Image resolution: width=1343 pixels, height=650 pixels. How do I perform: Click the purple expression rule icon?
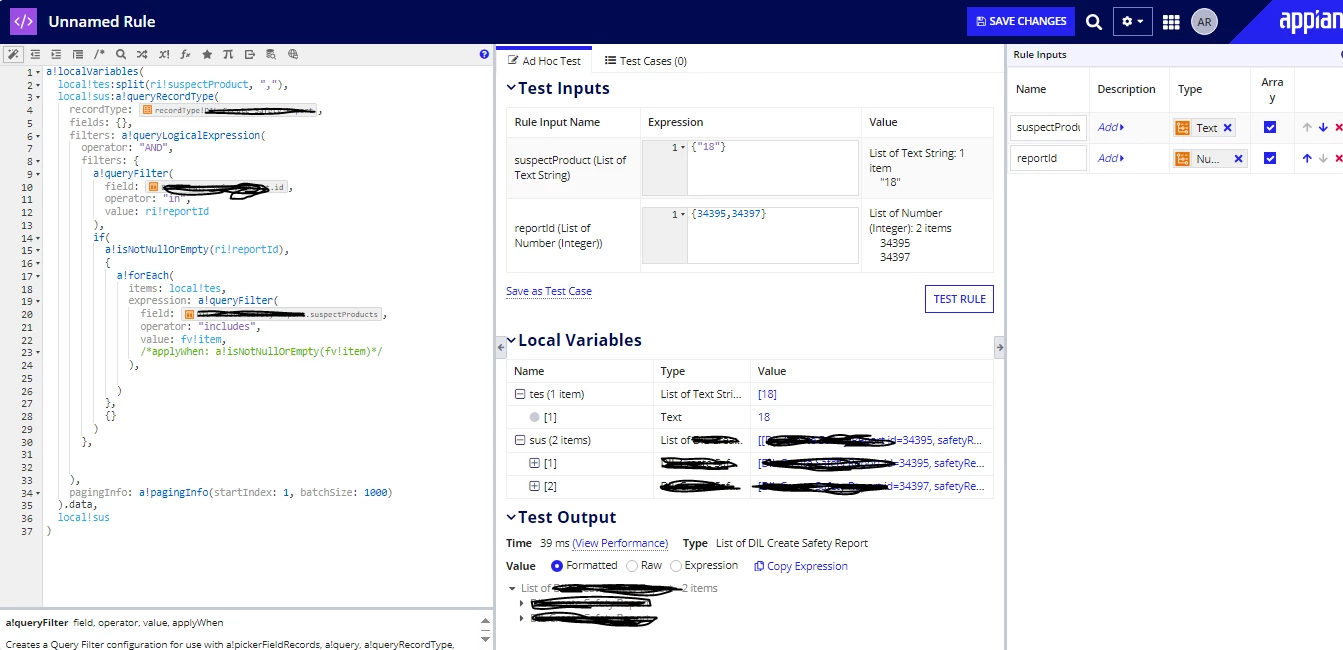[23, 21]
